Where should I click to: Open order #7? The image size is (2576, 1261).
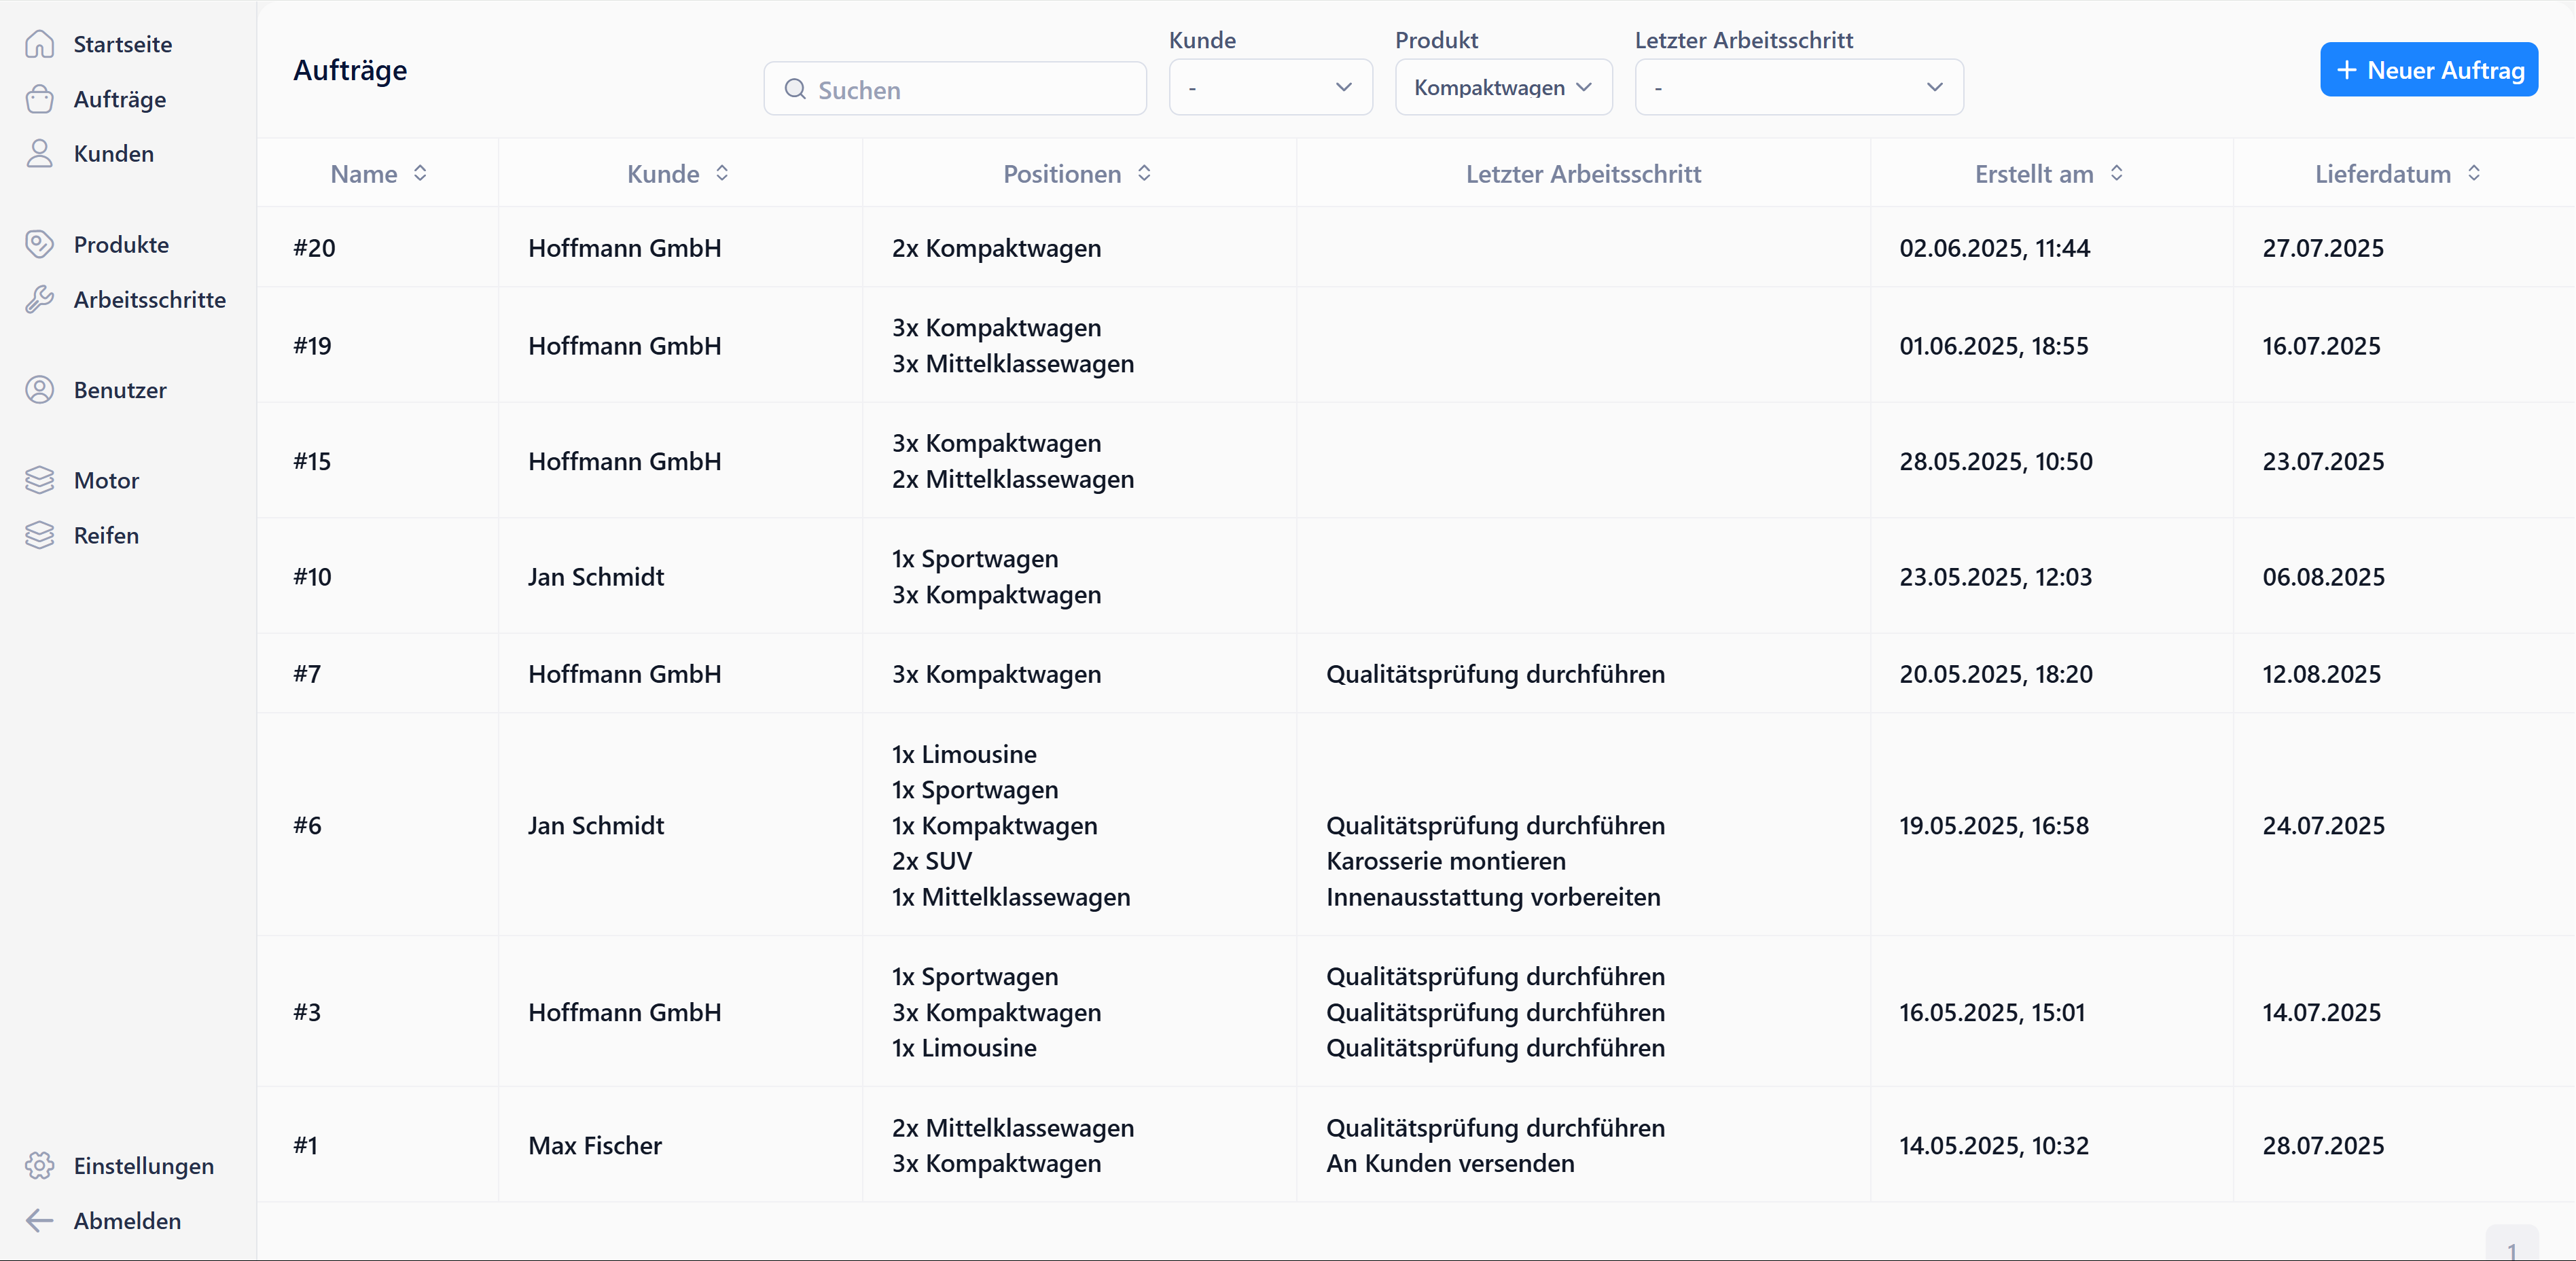[307, 673]
